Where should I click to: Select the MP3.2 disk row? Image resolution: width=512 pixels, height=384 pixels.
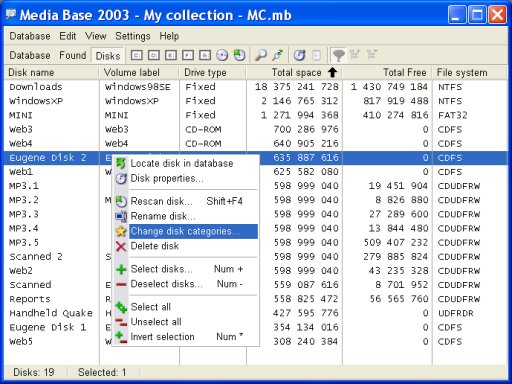[256, 200]
